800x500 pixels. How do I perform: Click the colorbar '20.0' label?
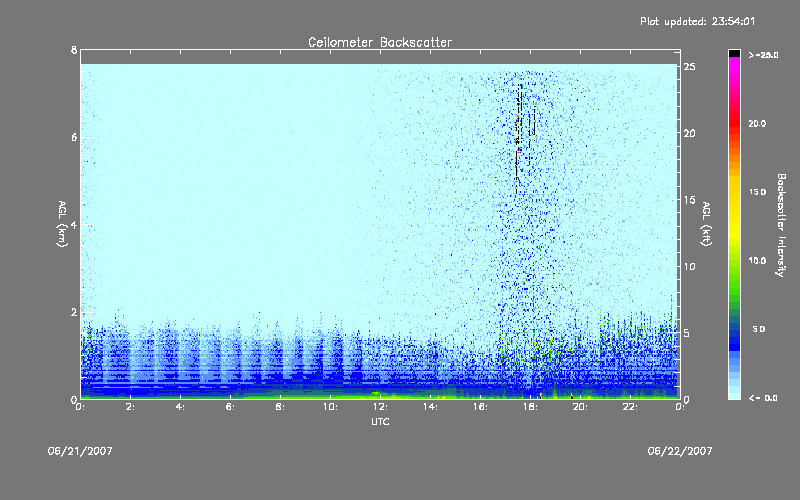[757, 123]
